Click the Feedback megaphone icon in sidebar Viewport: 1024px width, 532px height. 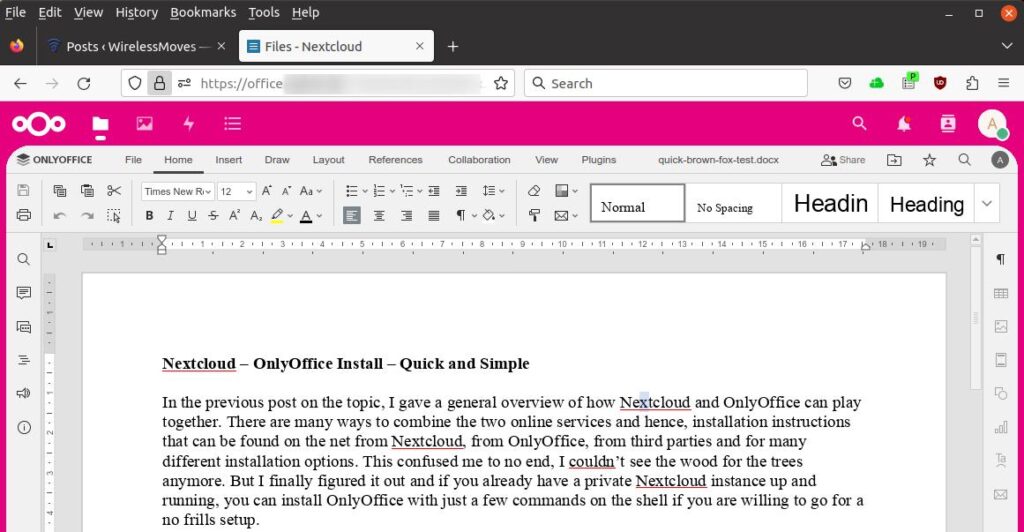coord(24,393)
